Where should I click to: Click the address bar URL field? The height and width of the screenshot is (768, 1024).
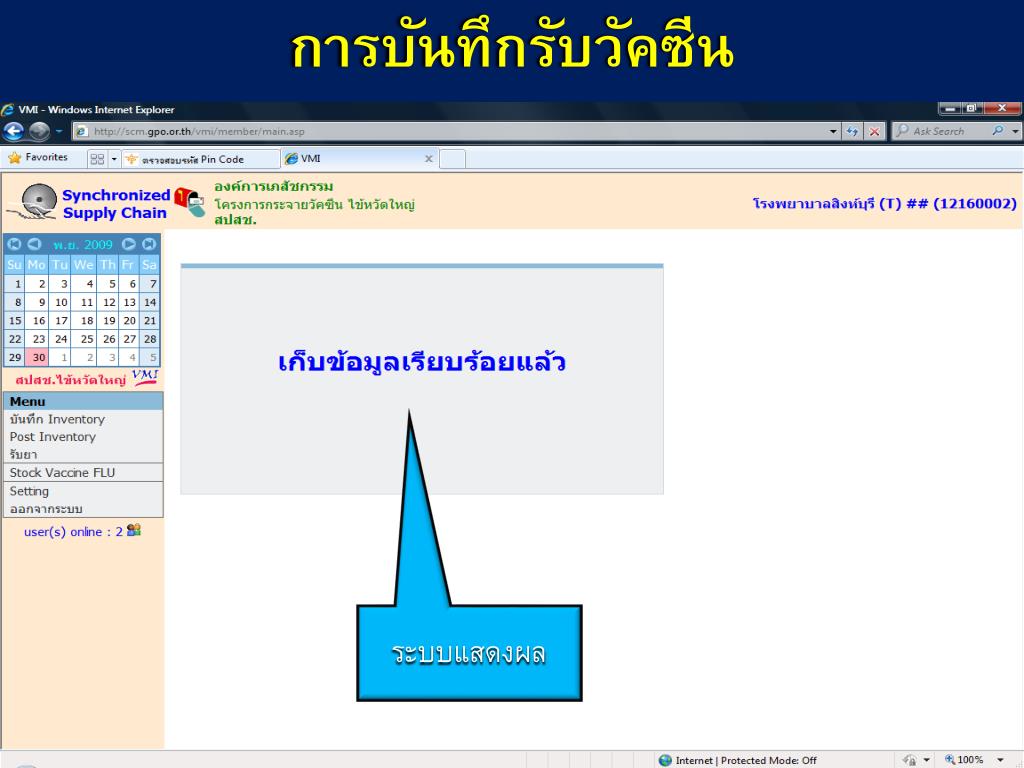pos(451,131)
